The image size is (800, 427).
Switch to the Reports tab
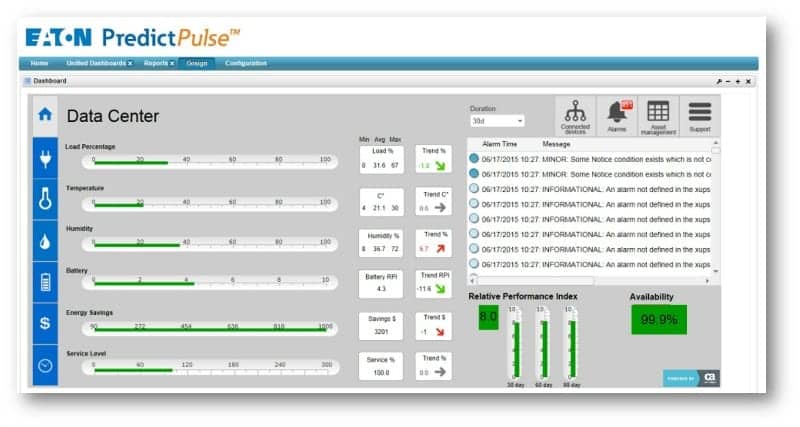(x=156, y=63)
